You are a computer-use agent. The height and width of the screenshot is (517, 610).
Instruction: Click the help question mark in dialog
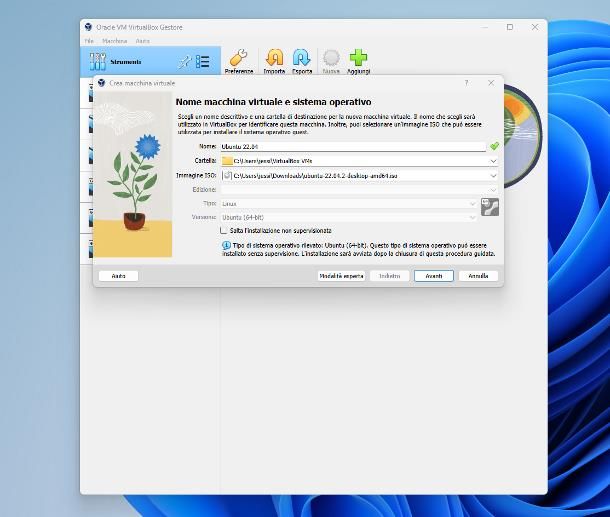[x=466, y=83]
